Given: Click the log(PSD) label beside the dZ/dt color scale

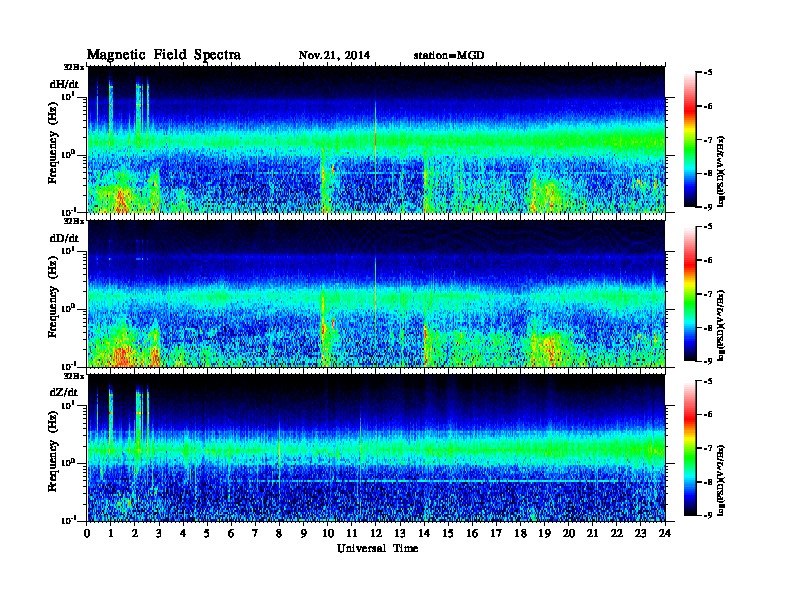Looking at the screenshot, I should tap(721, 480).
